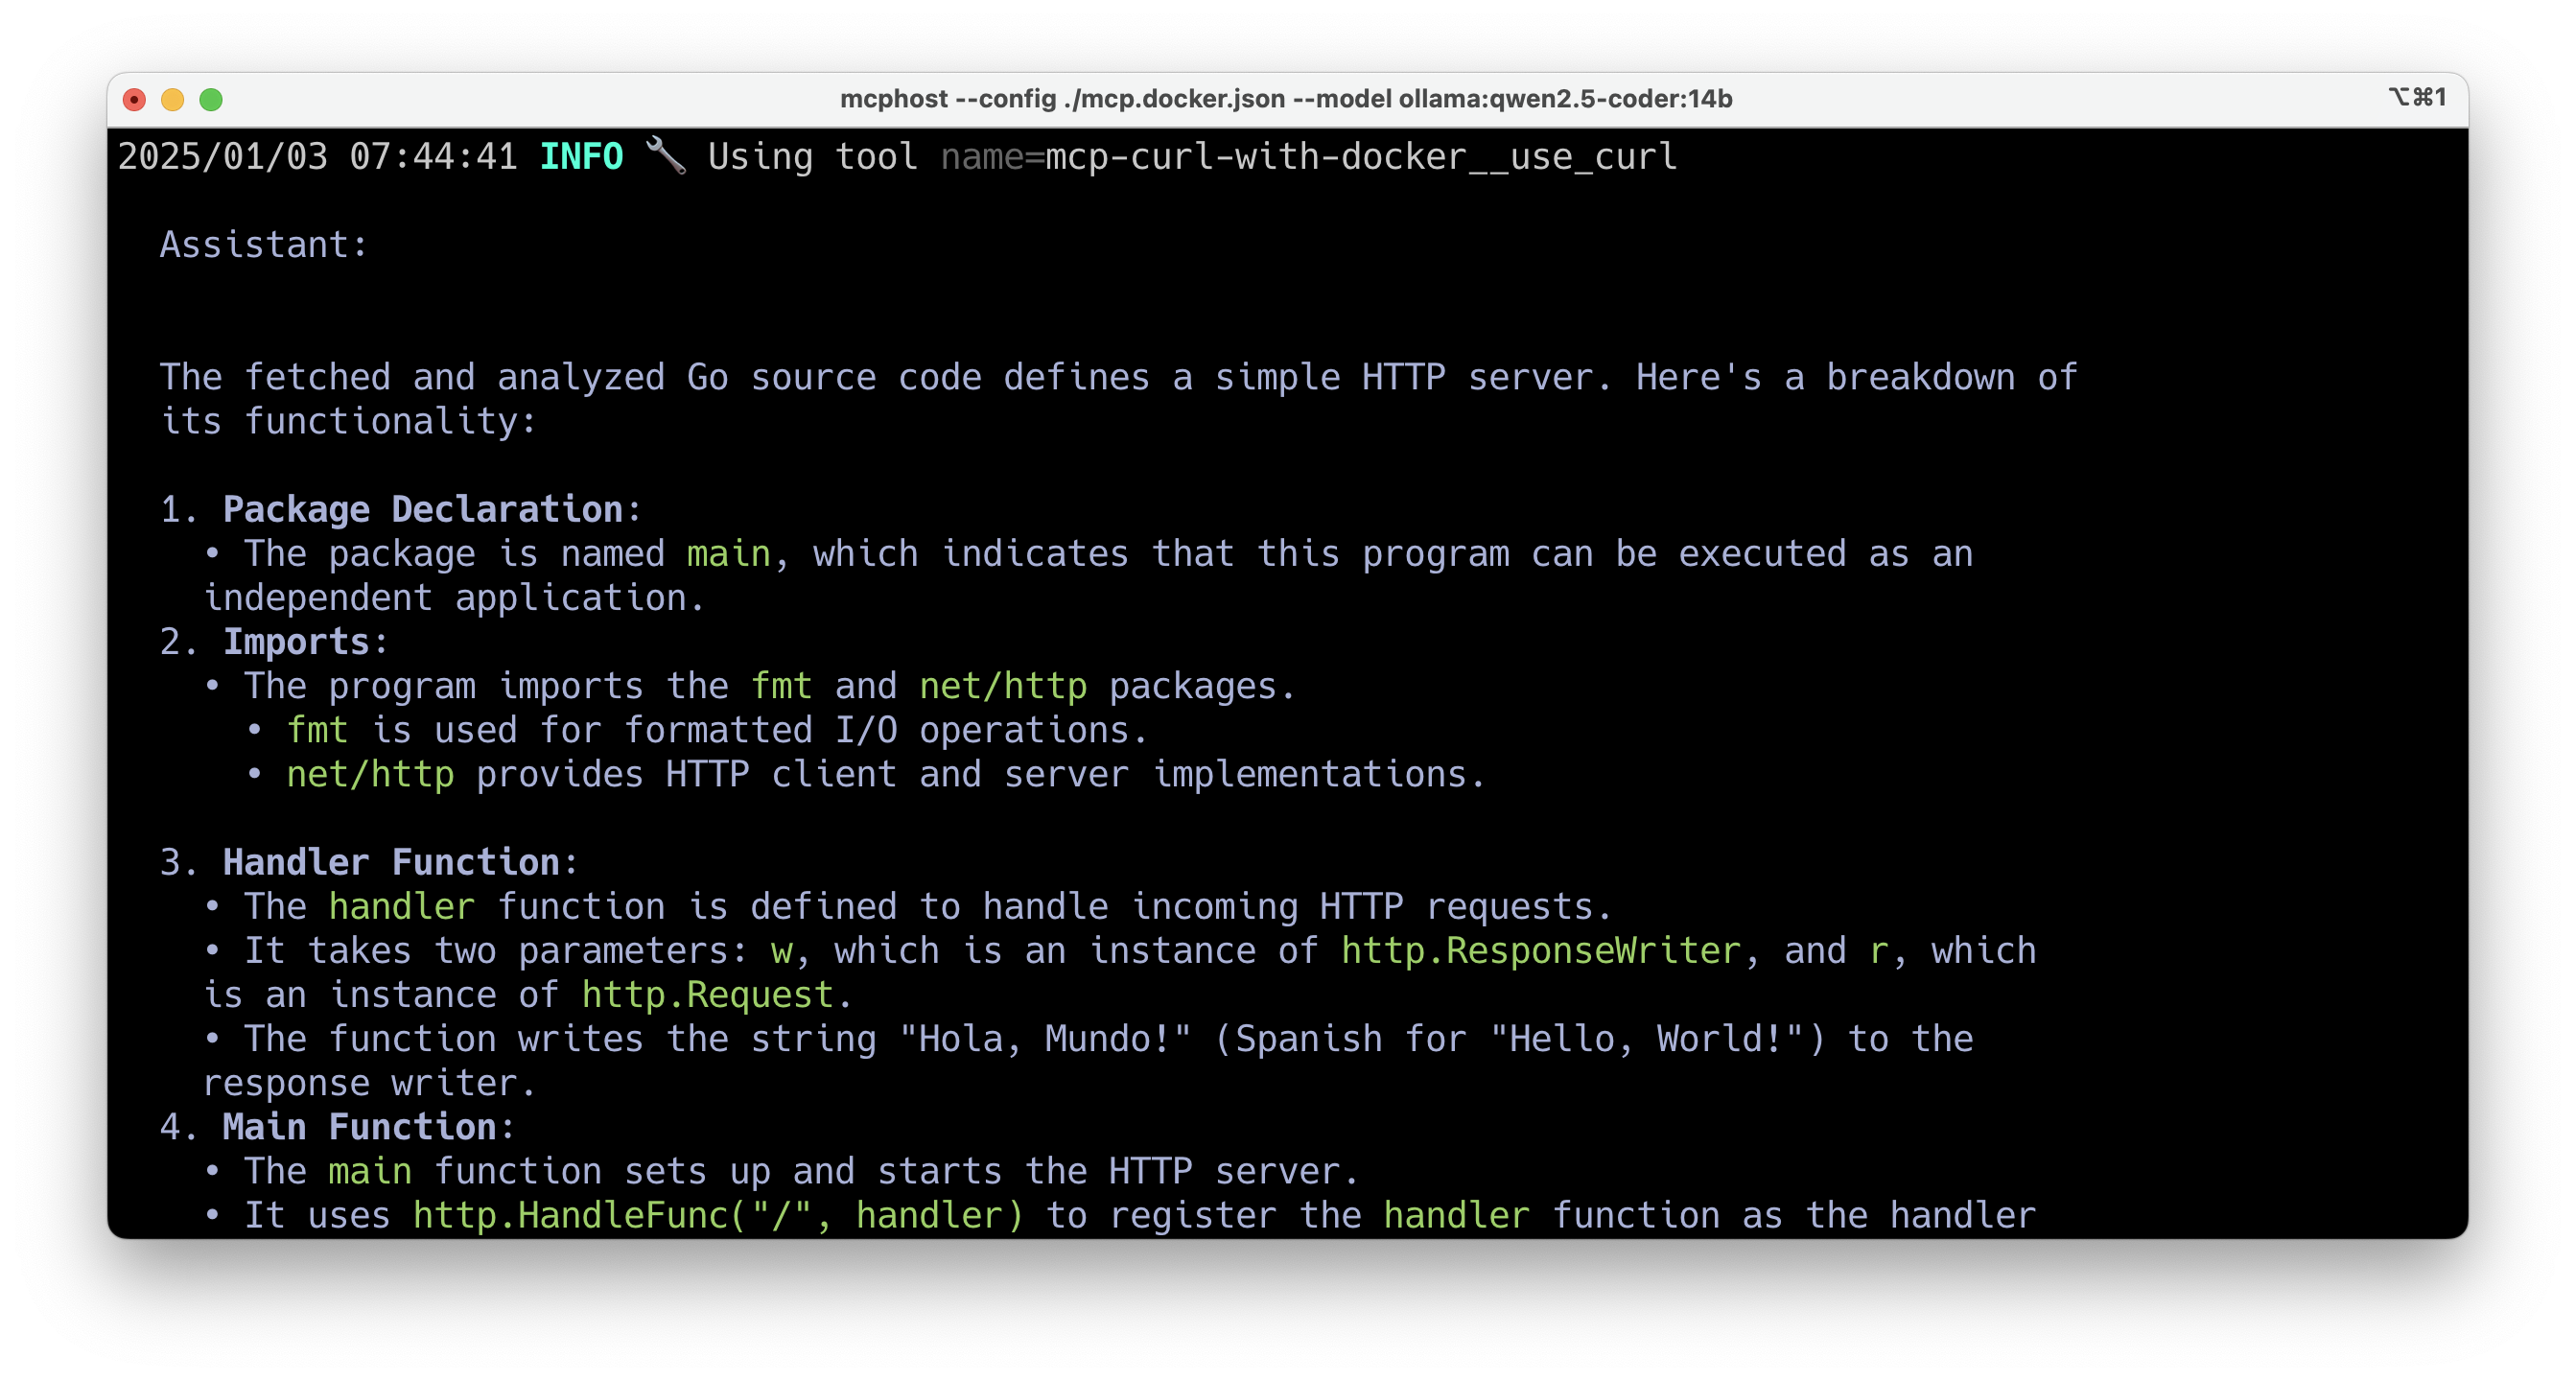Click the green net/http in the imports sentence

click(x=1002, y=686)
